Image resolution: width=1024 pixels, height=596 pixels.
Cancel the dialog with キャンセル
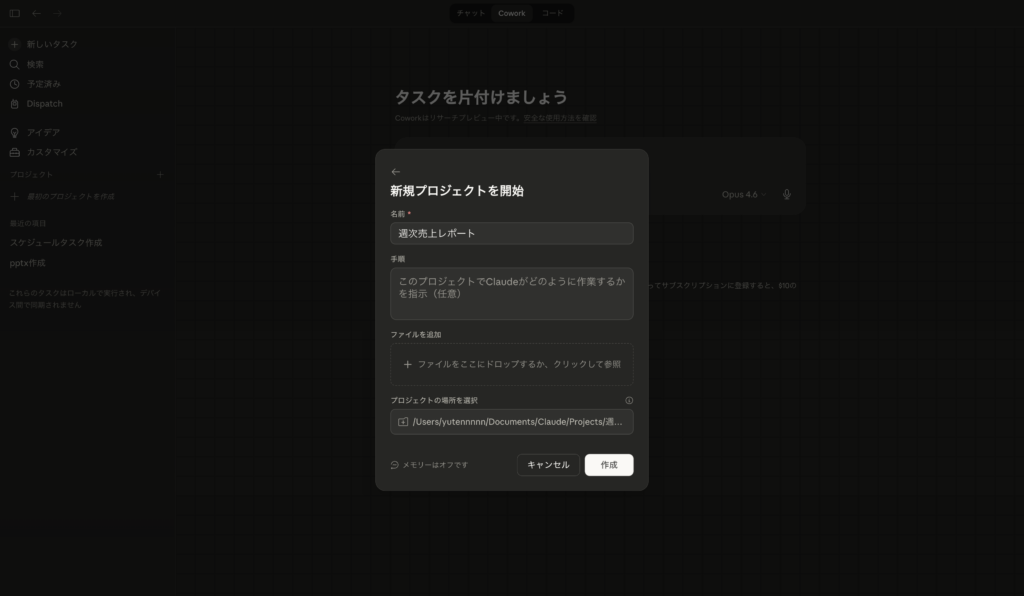547,464
